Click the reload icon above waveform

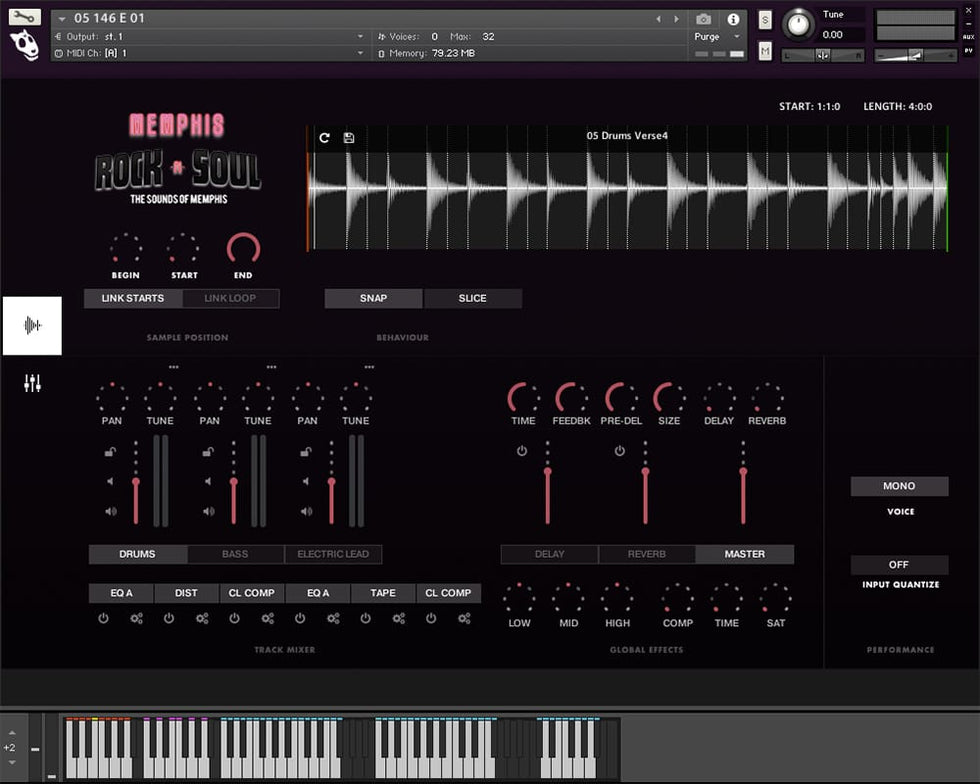click(324, 137)
